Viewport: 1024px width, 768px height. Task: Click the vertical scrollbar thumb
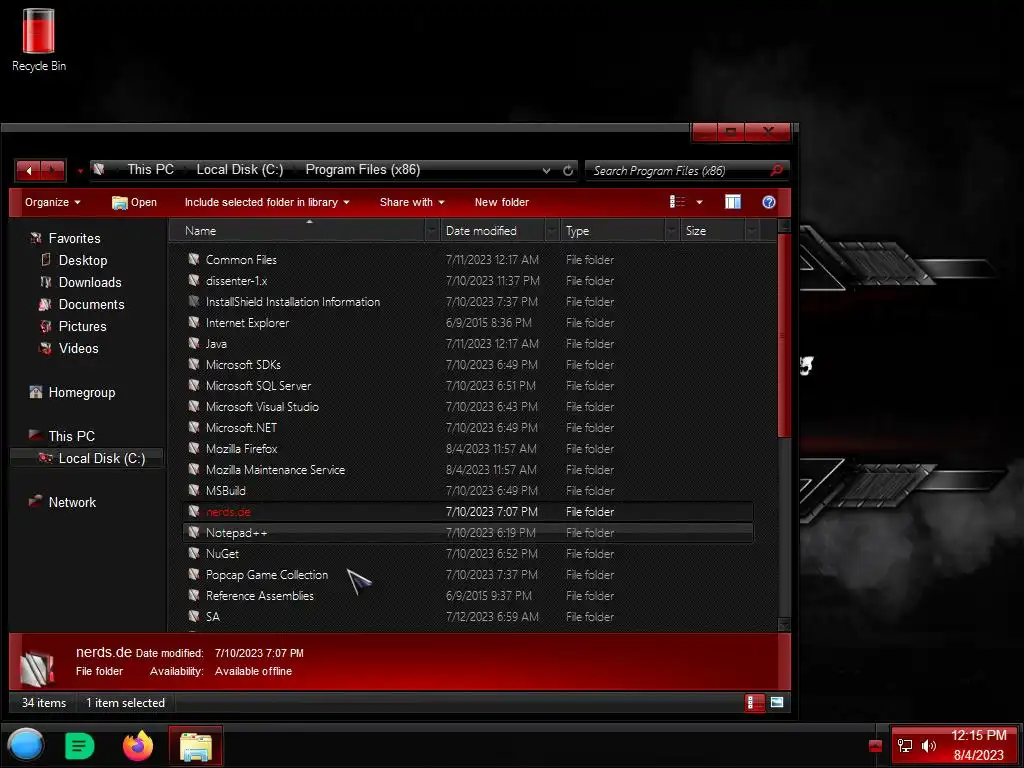pos(784,336)
